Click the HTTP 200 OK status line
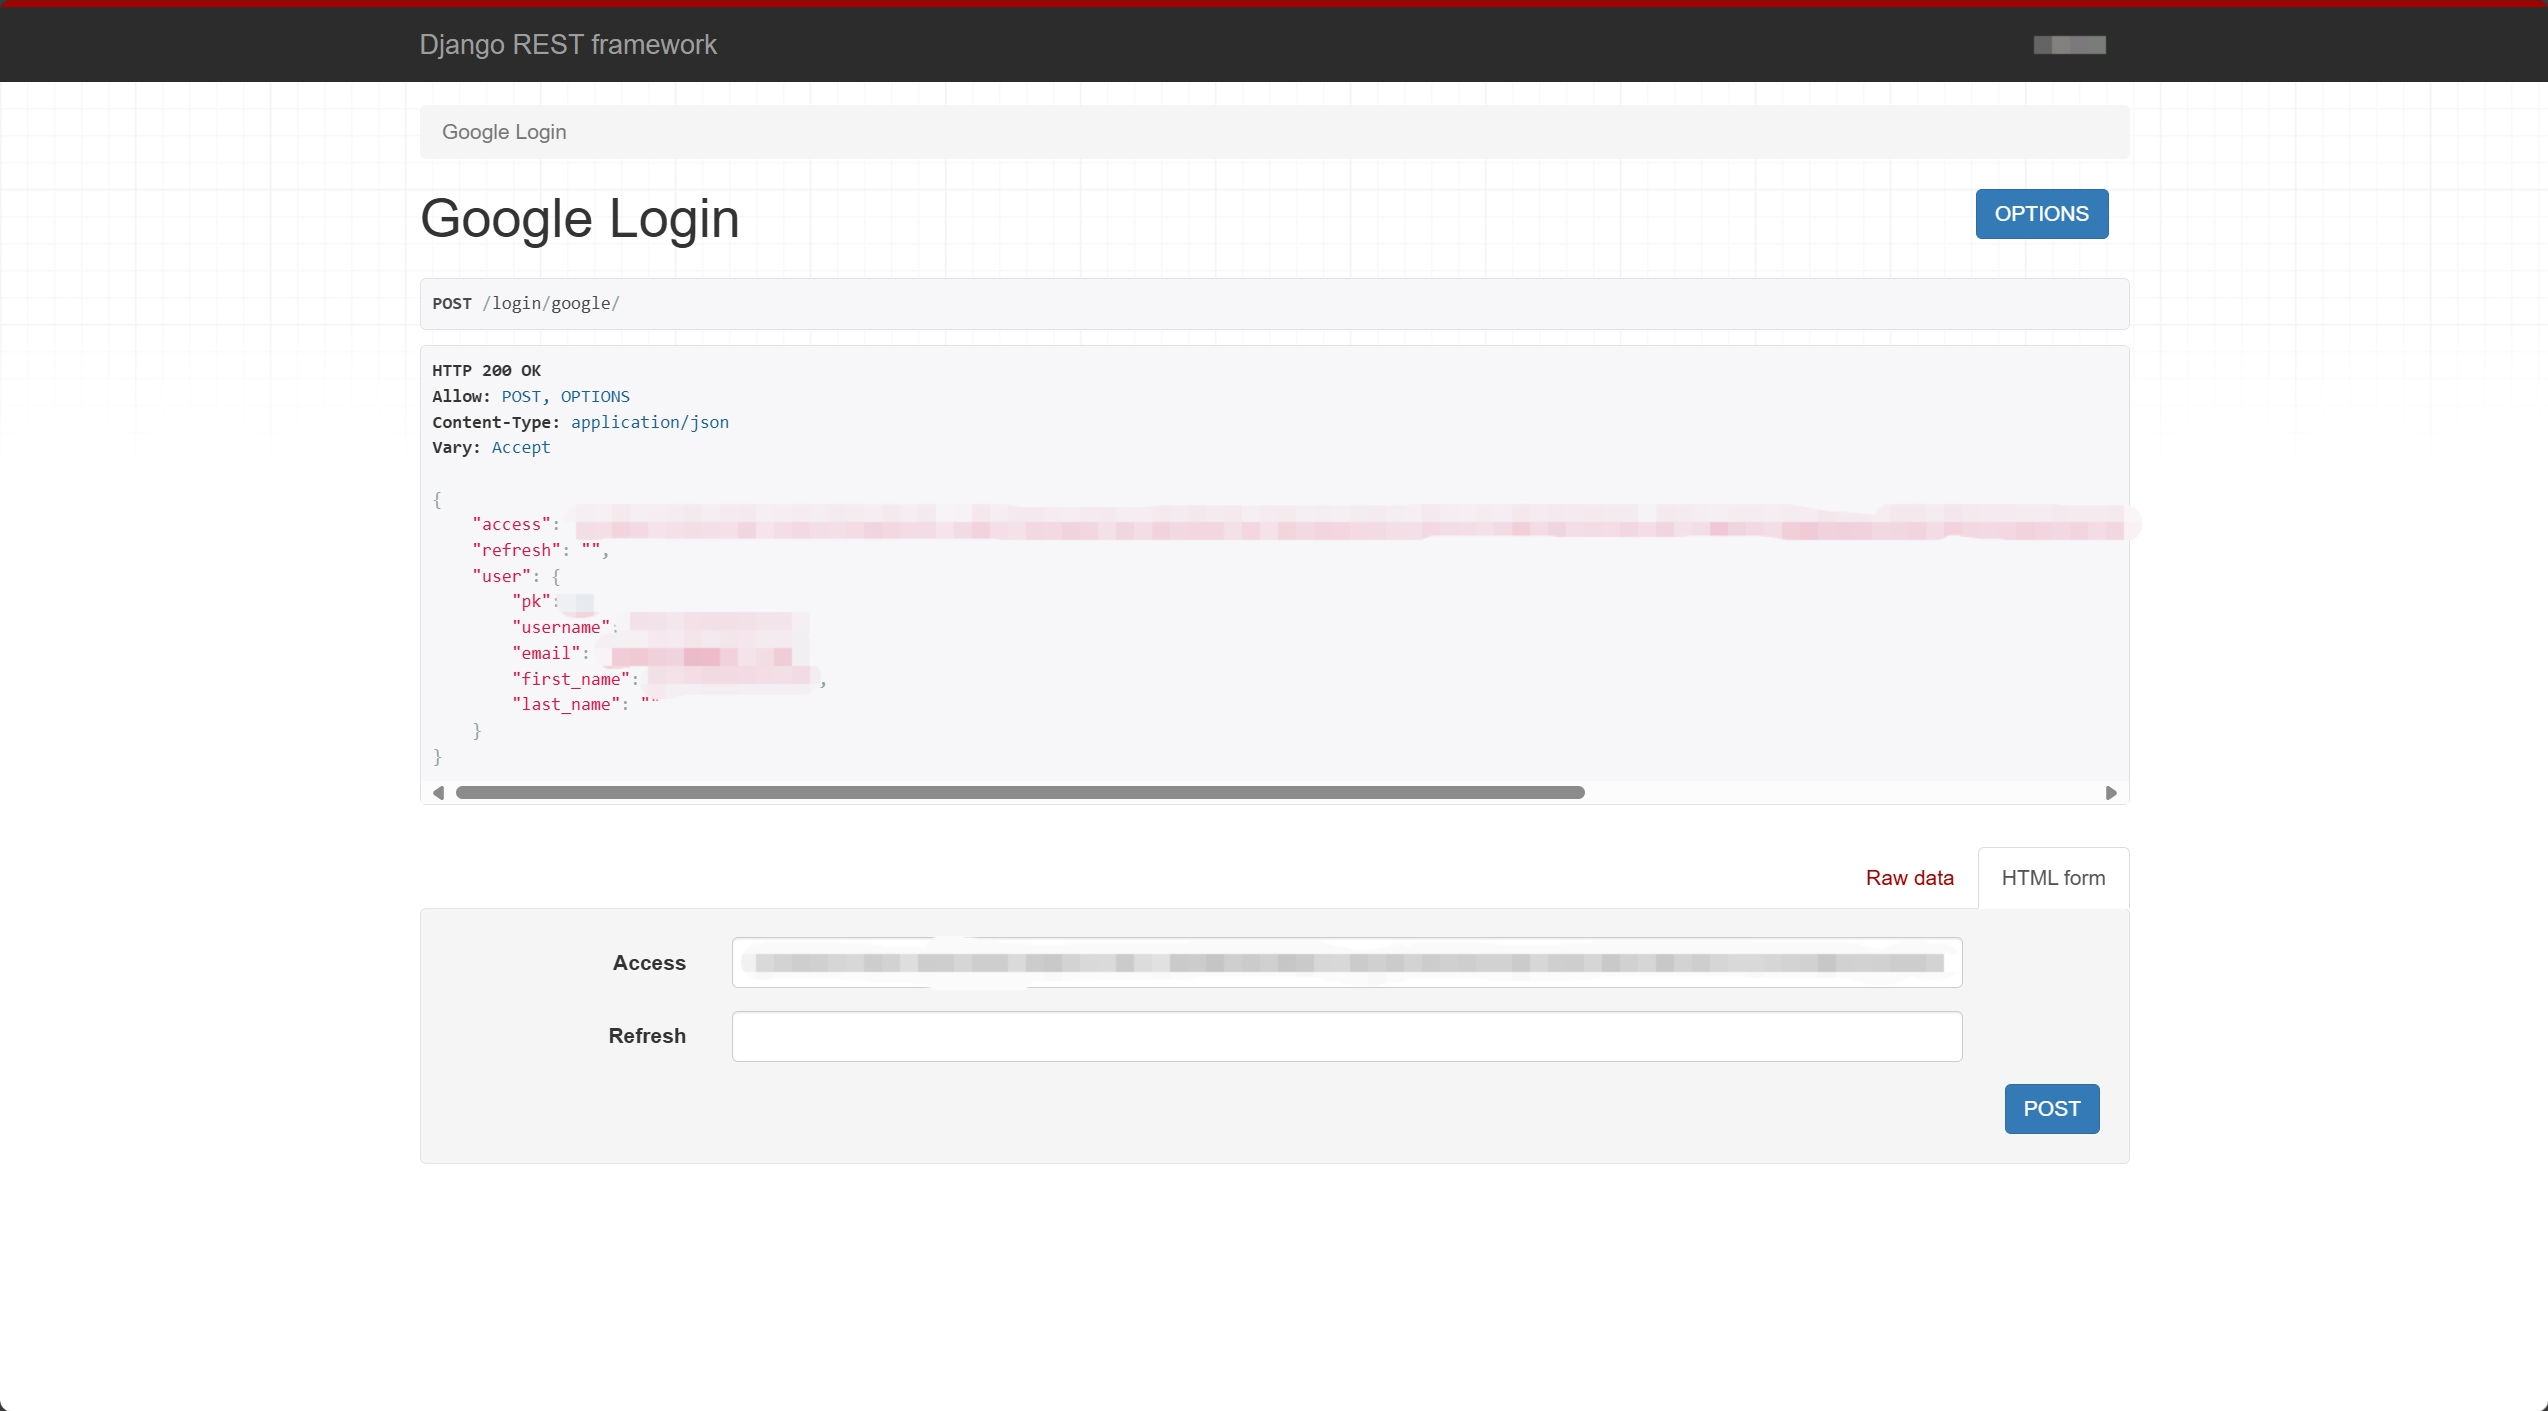The image size is (2548, 1411). click(x=486, y=371)
